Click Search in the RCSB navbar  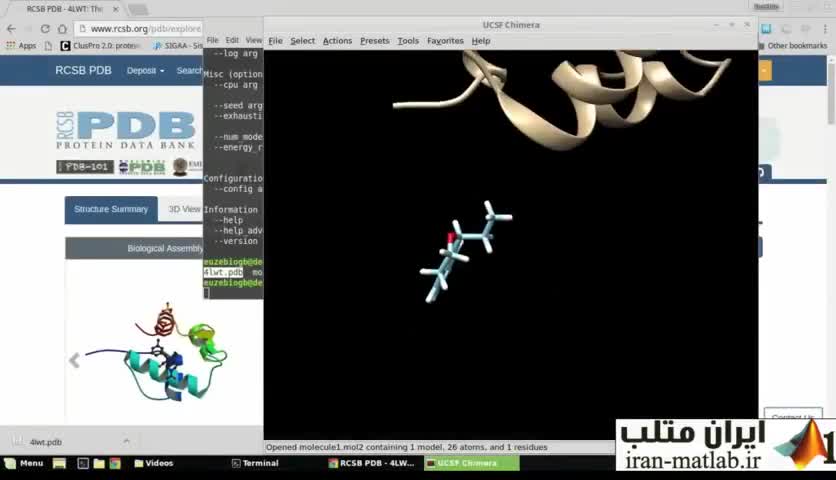[x=189, y=70]
